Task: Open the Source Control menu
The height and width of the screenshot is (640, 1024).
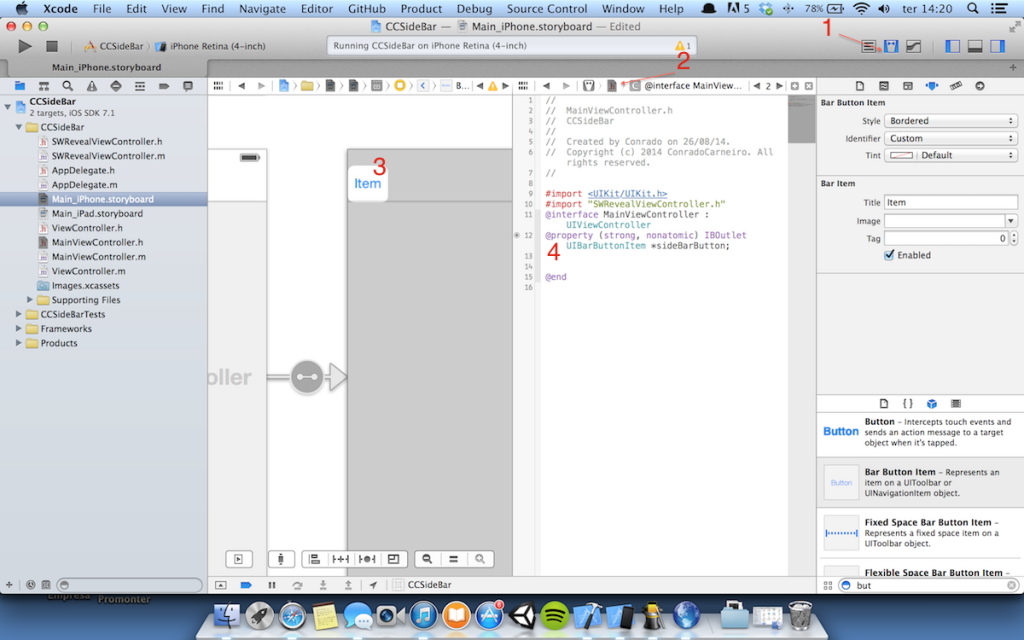Action: pos(547,9)
